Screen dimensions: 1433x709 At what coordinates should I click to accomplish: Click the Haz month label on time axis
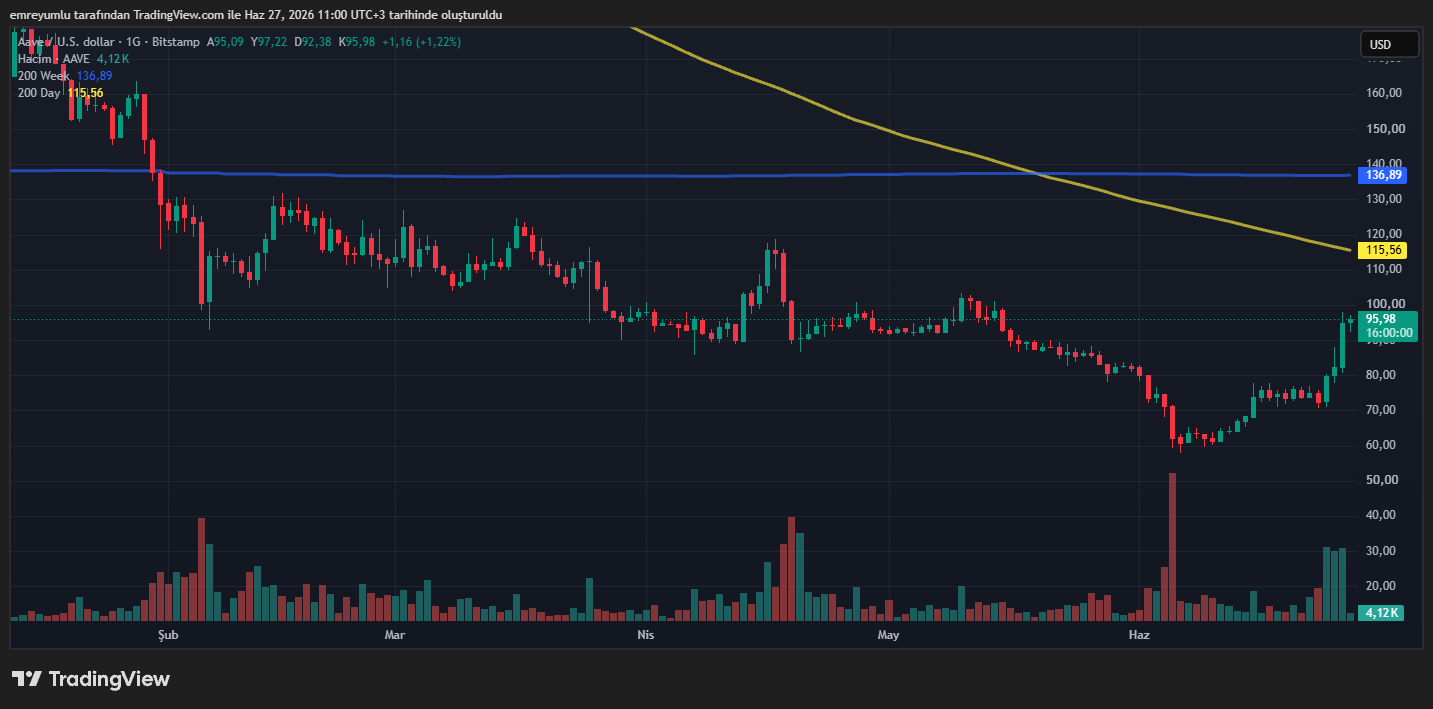1139,635
